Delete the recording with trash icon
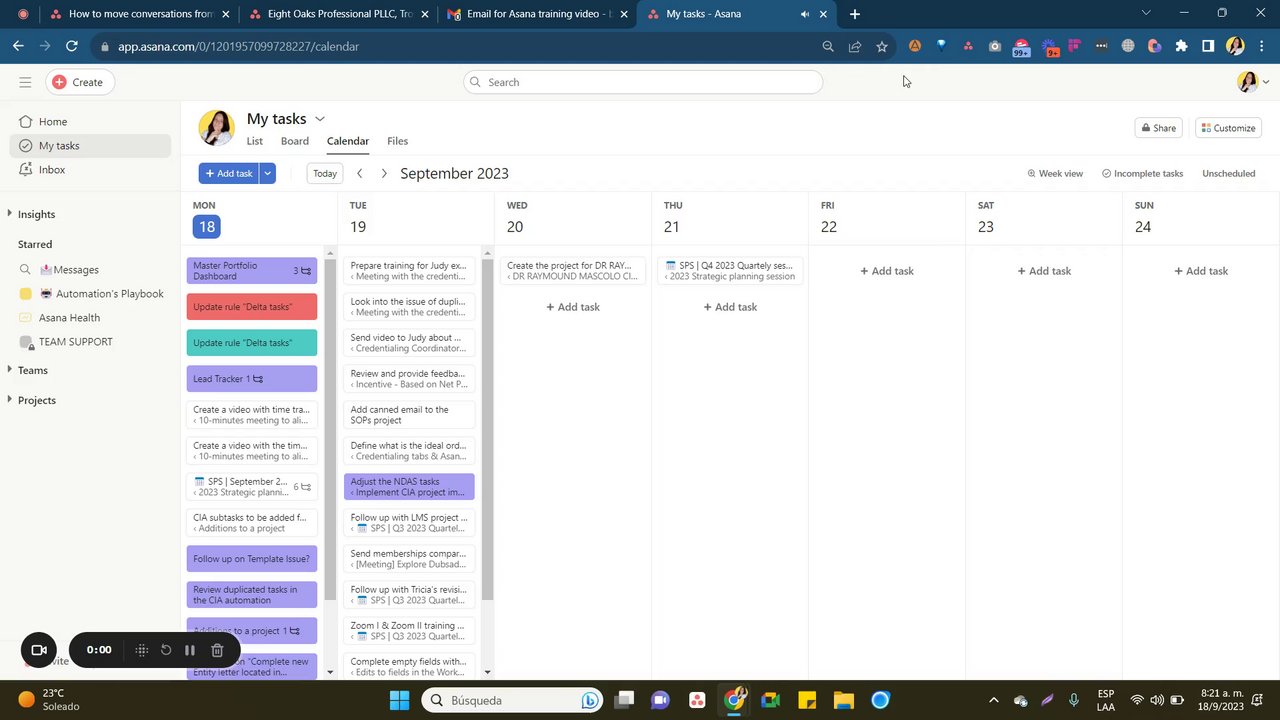The image size is (1280, 720). coord(217,650)
